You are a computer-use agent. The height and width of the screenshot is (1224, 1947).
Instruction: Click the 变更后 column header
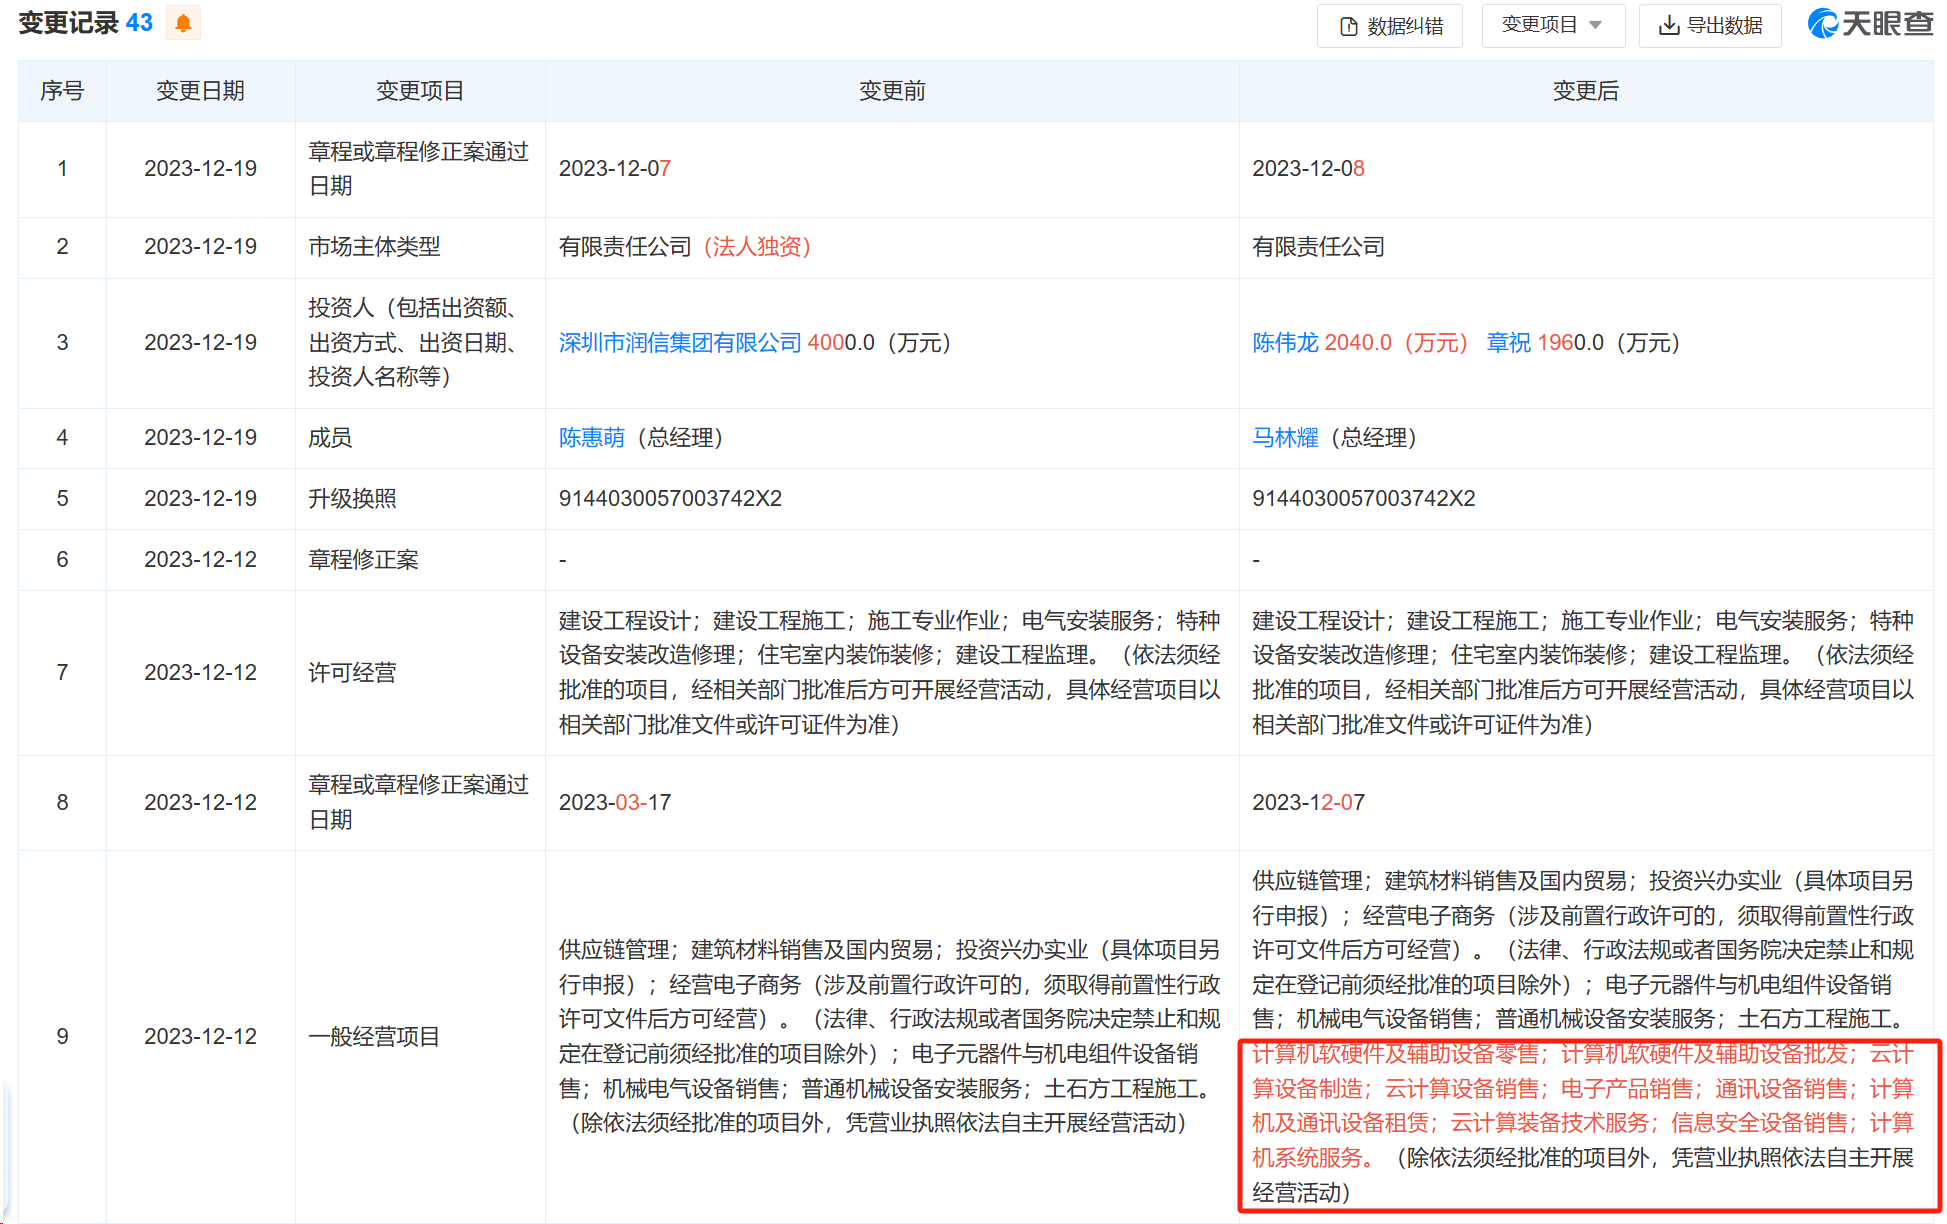1585,91
